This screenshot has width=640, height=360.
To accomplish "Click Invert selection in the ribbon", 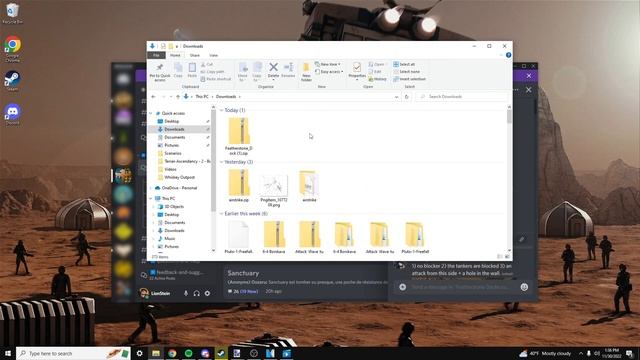I will tap(409, 79).
